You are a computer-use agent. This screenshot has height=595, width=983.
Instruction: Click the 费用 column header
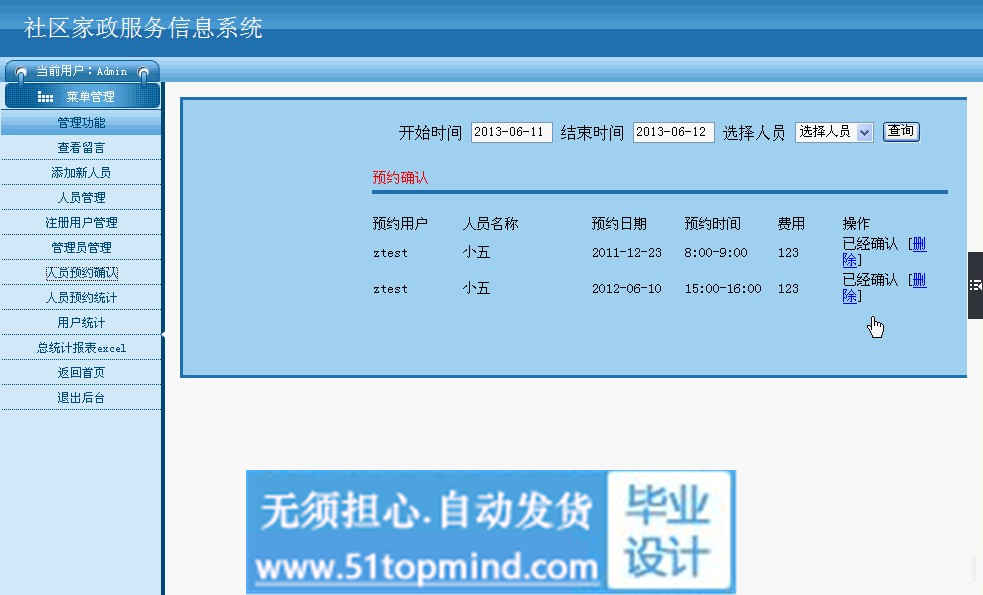click(x=791, y=224)
